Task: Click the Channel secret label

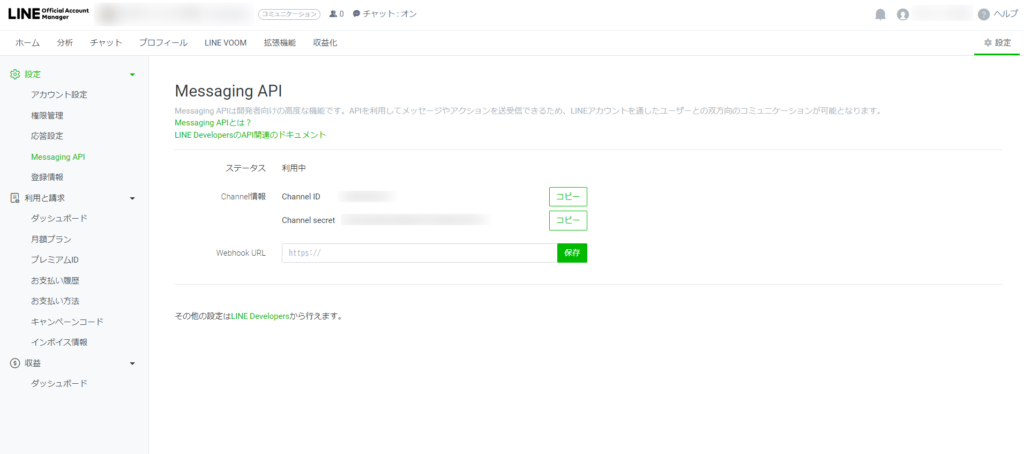Action: [308, 221]
